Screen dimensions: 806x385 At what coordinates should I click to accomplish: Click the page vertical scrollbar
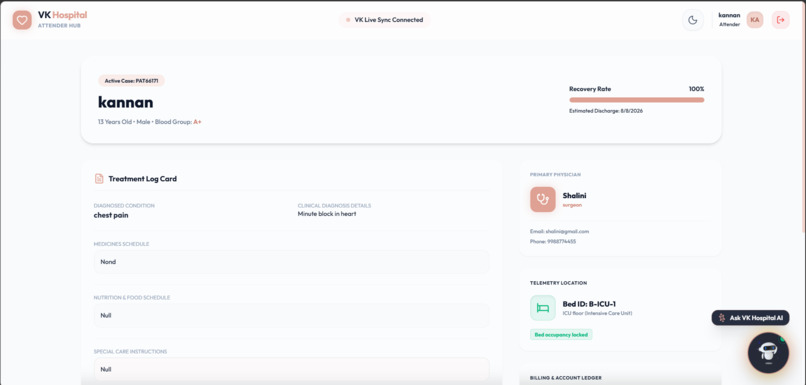pyautogui.click(x=803, y=116)
